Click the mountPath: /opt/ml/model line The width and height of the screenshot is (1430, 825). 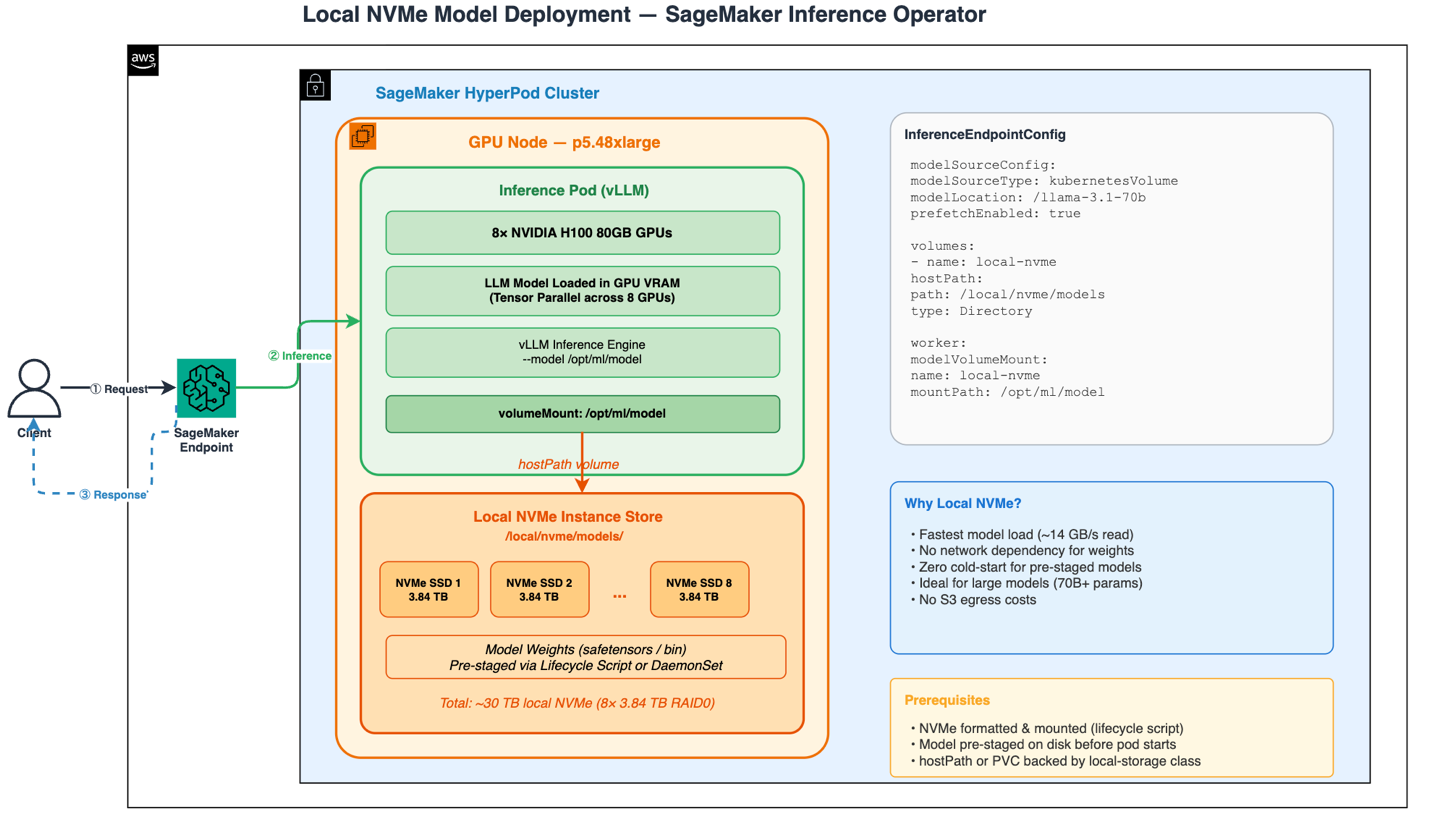tap(1007, 392)
